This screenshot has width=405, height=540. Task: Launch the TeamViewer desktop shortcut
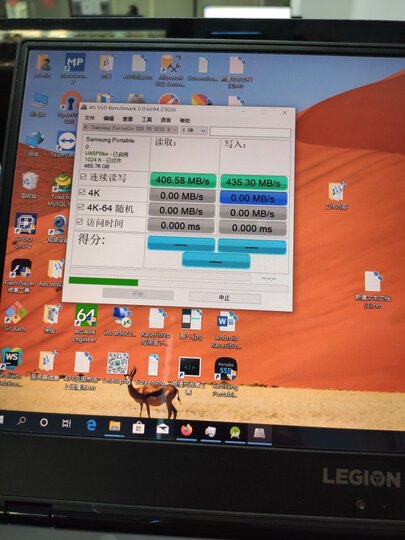pyautogui.click(x=65, y=144)
